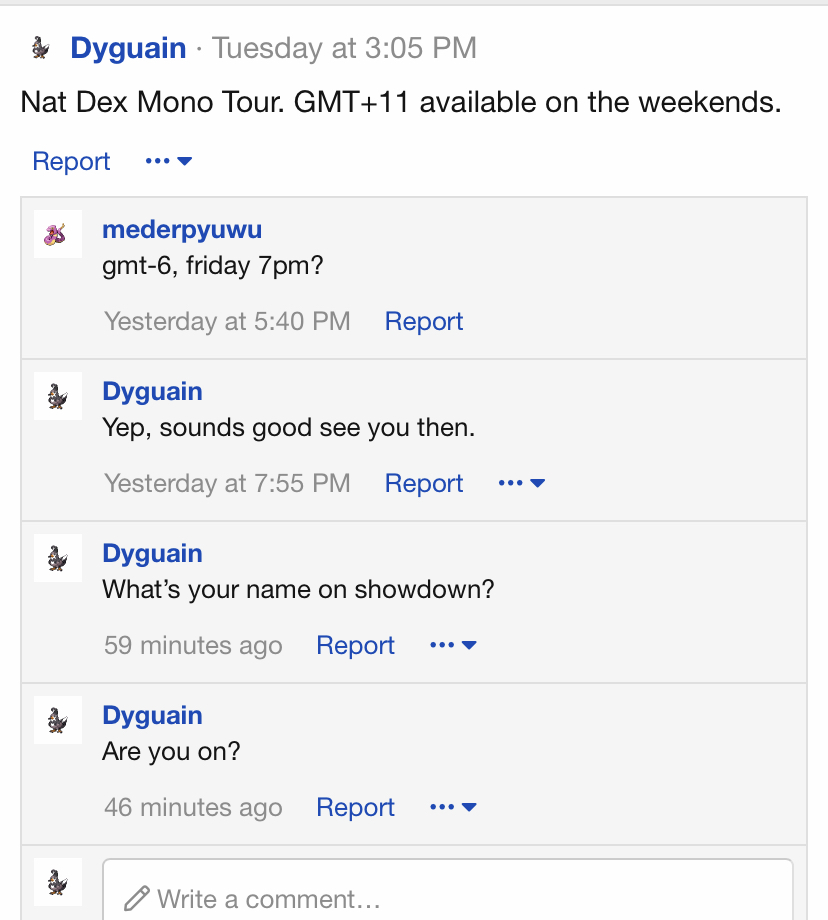Expand options menu on "What's your name" comment
This screenshot has height=920, width=828.
pyautogui.click(x=453, y=645)
